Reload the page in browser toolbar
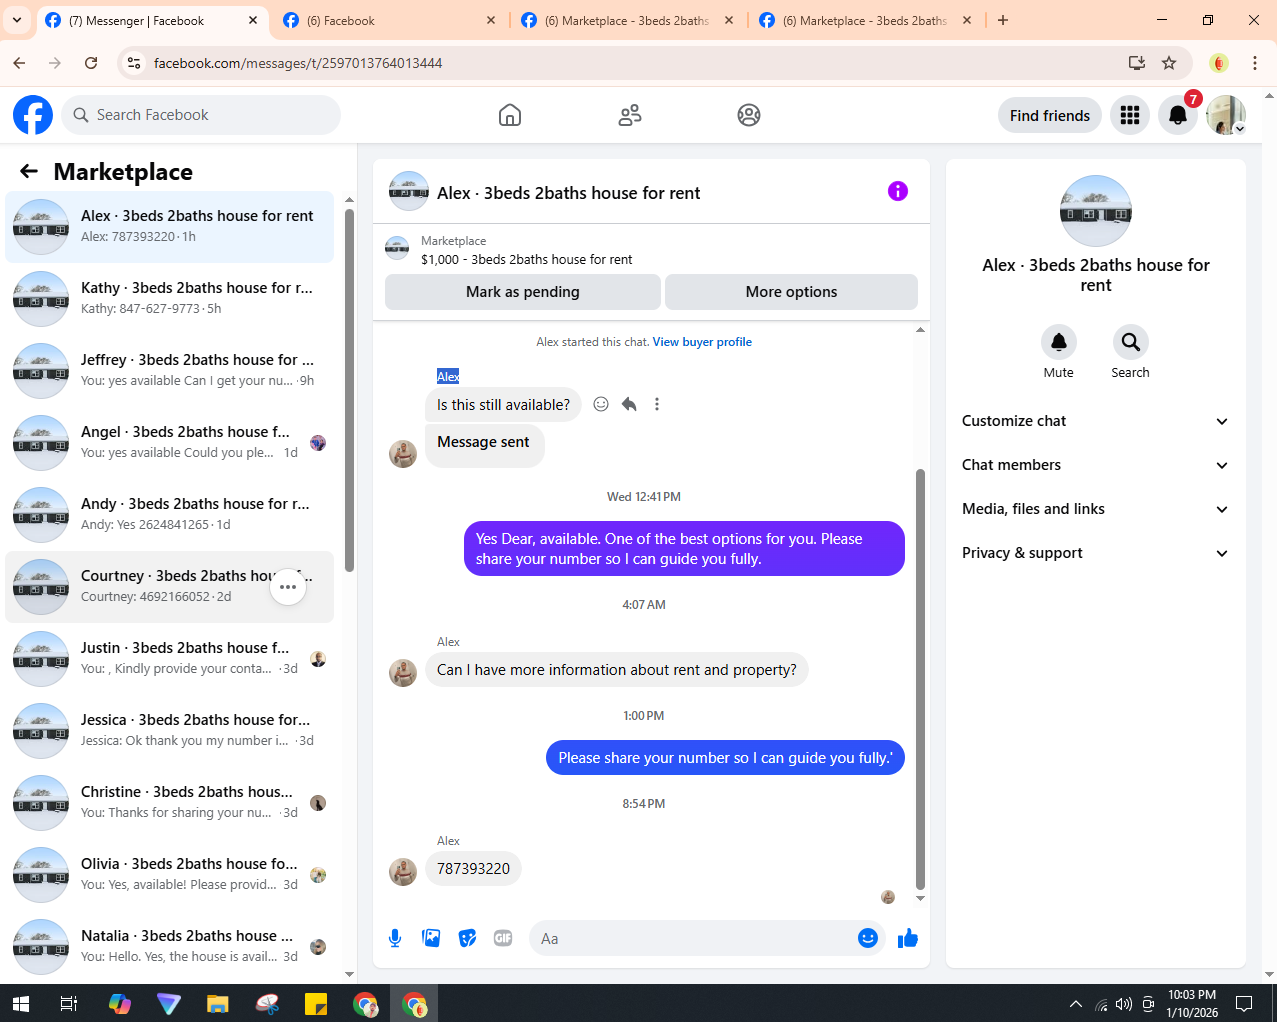Image resolution: width=1277 pixels, height=1022 pixels. pyautogui.click(x=91, y=63)
